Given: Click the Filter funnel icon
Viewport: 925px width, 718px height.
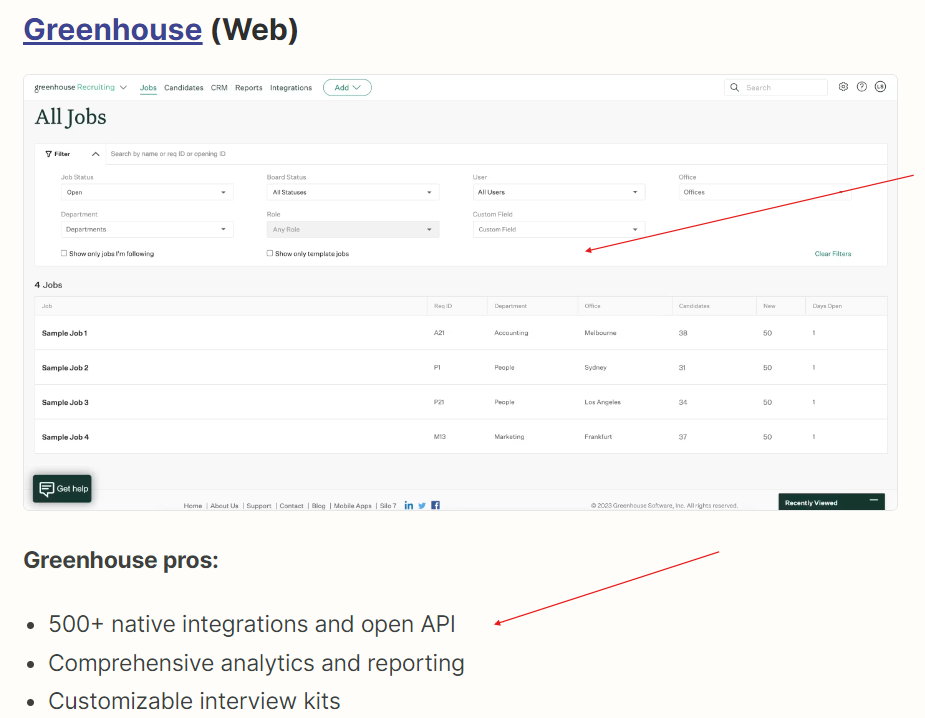Looking at the screenshot, I should [48, 154].
